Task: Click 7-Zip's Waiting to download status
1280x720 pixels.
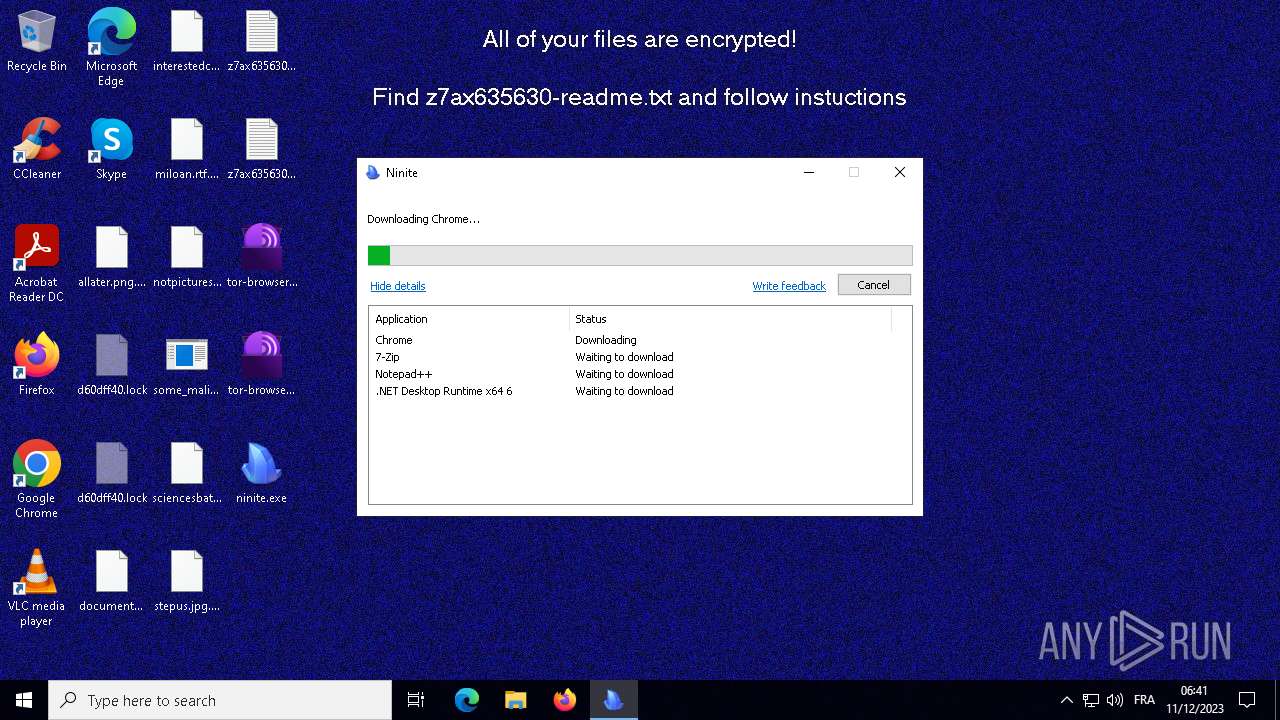Action: (x=624, y=357)
